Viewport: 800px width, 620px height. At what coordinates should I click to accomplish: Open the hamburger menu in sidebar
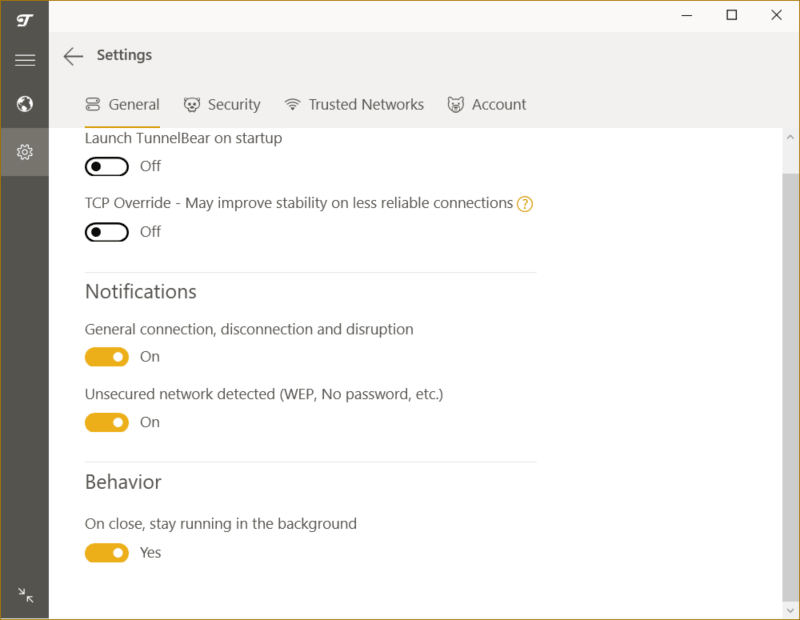[24, 60]
